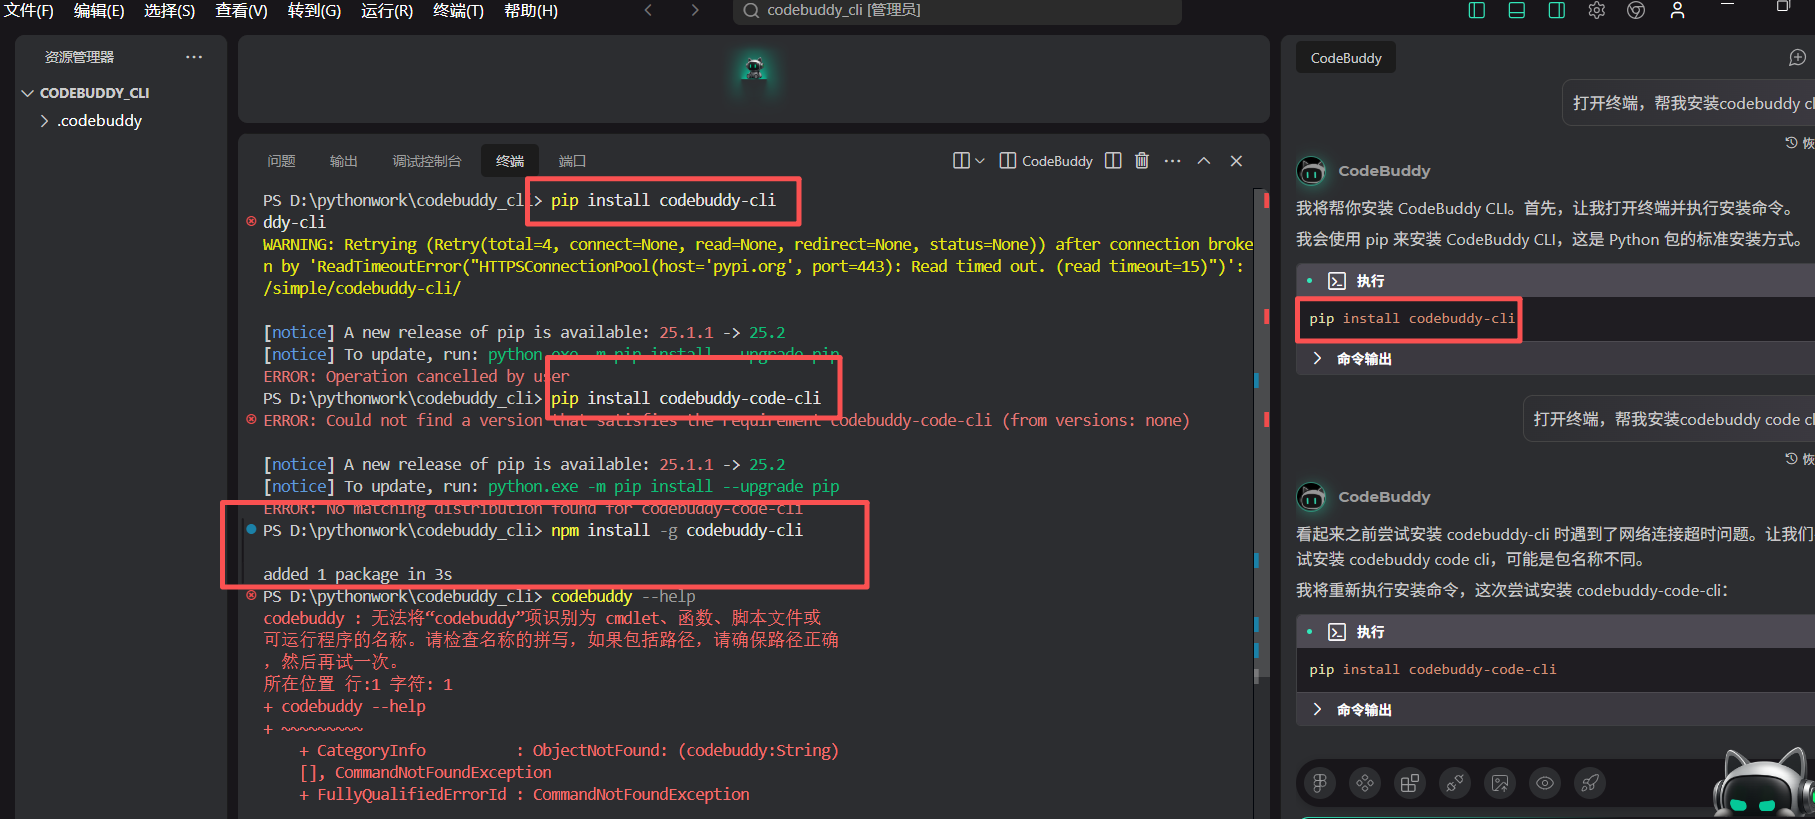
Task: Toggle the bottom panel layout icon
Action: [1516, 10]
